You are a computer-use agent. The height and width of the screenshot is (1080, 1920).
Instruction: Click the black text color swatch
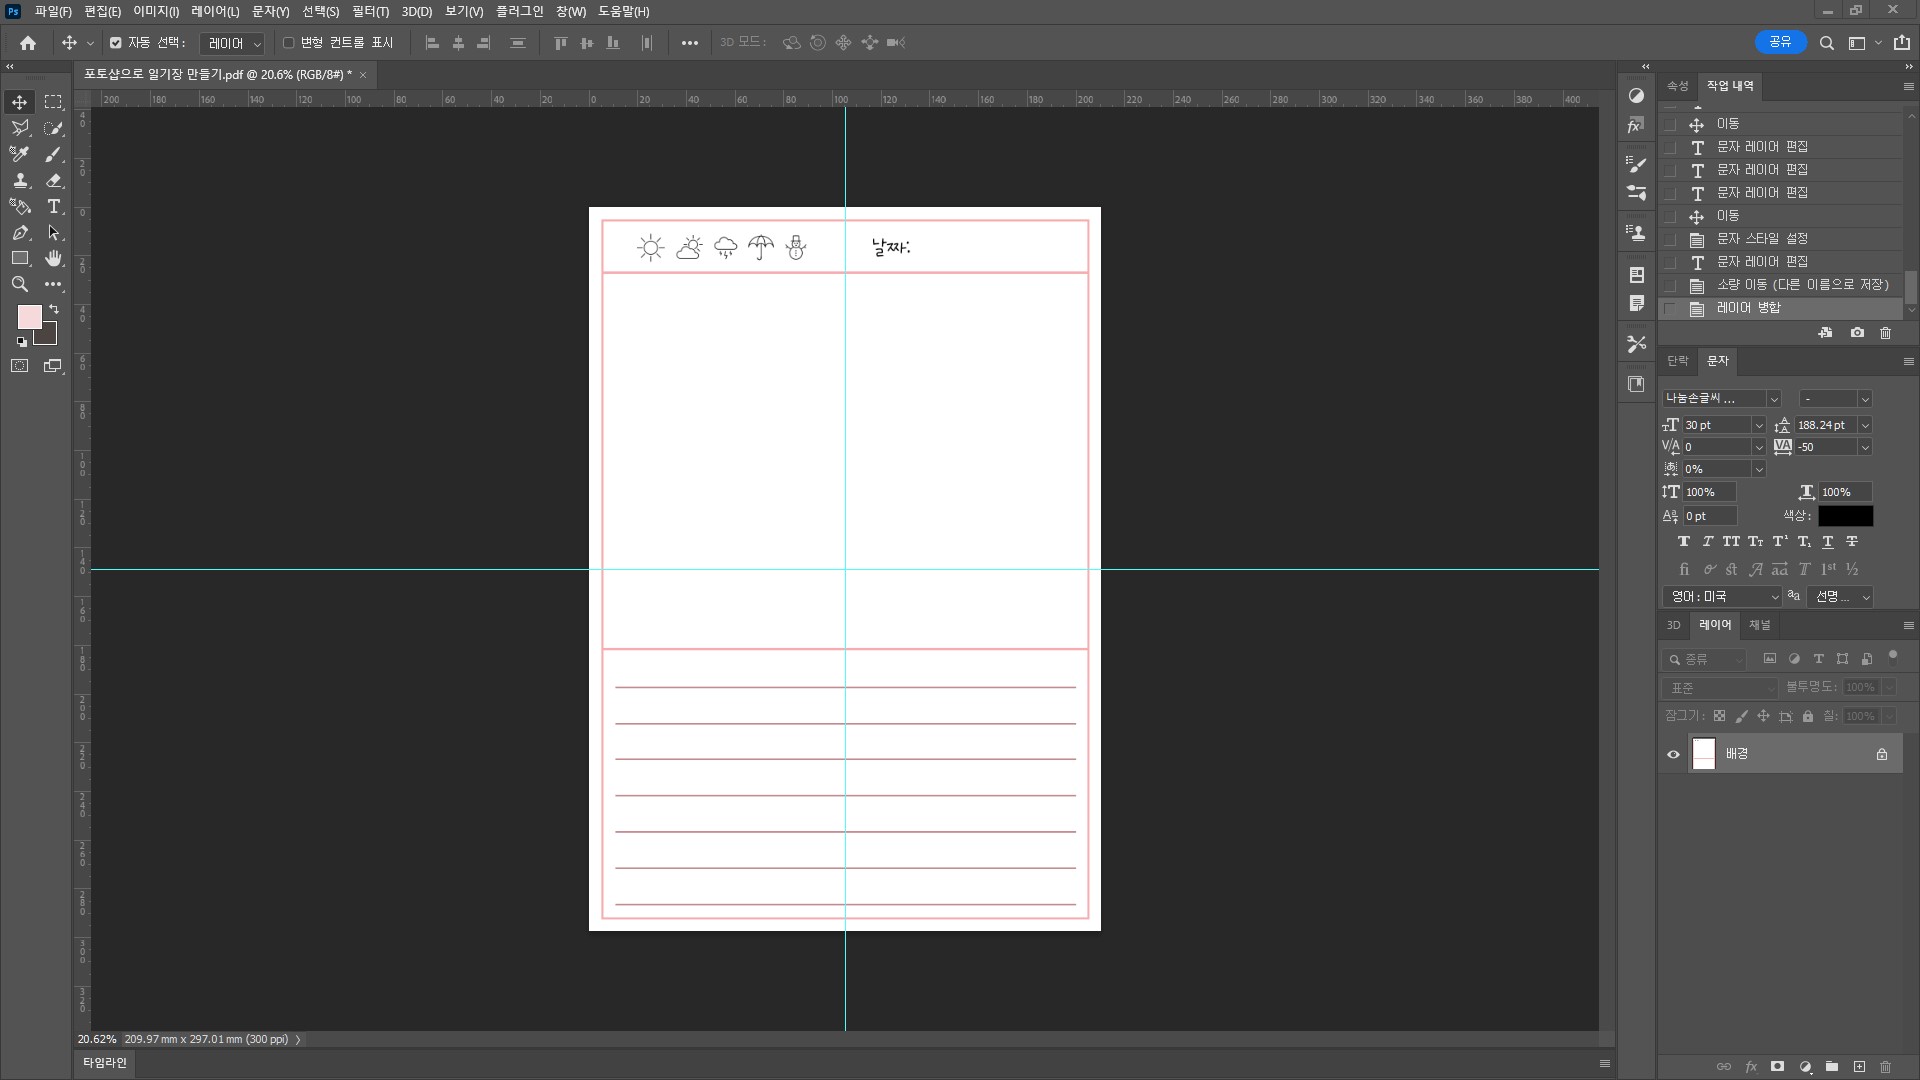click(1845, 516)
